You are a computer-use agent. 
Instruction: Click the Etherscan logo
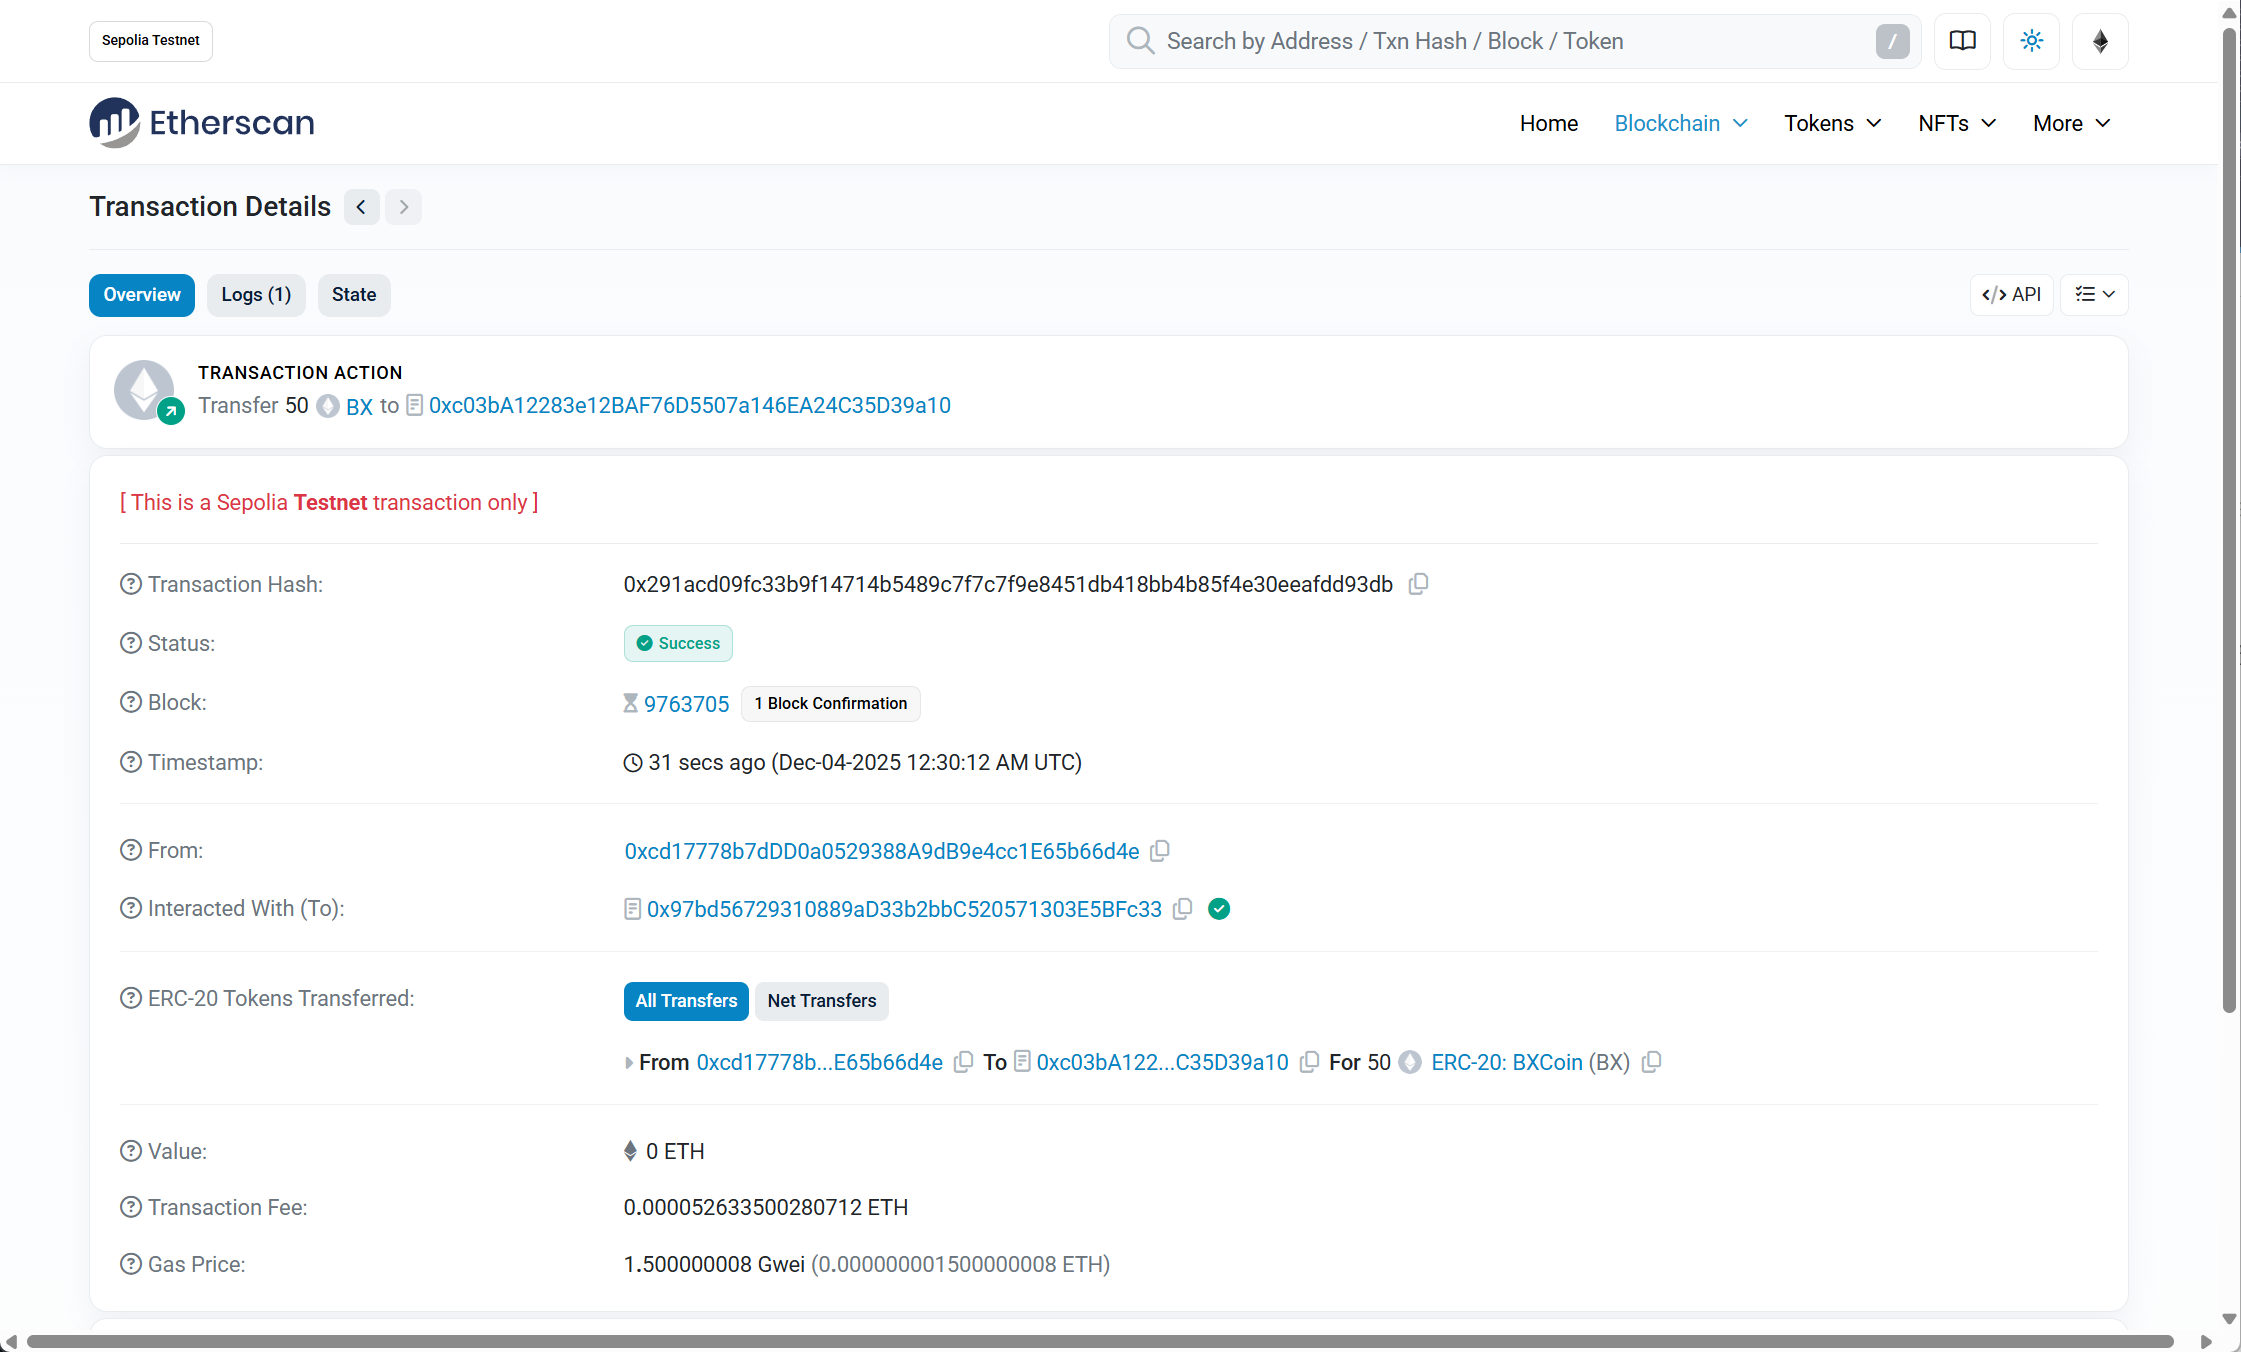tap(202, 123)
